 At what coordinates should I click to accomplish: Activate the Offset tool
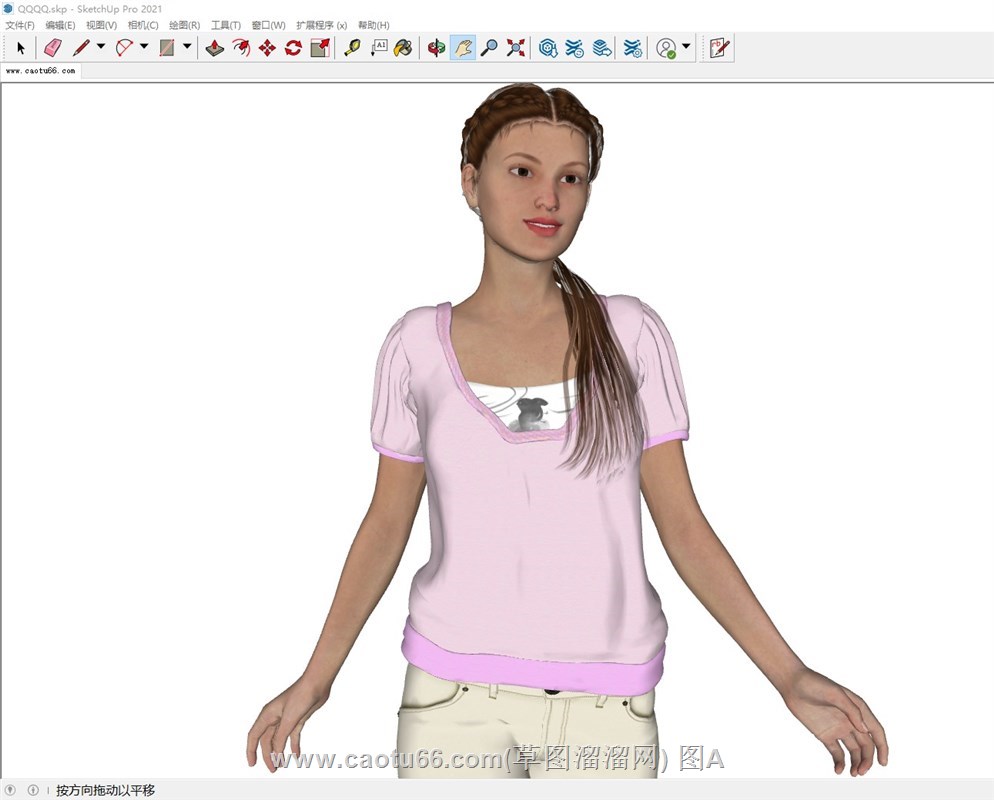point(241,48)
